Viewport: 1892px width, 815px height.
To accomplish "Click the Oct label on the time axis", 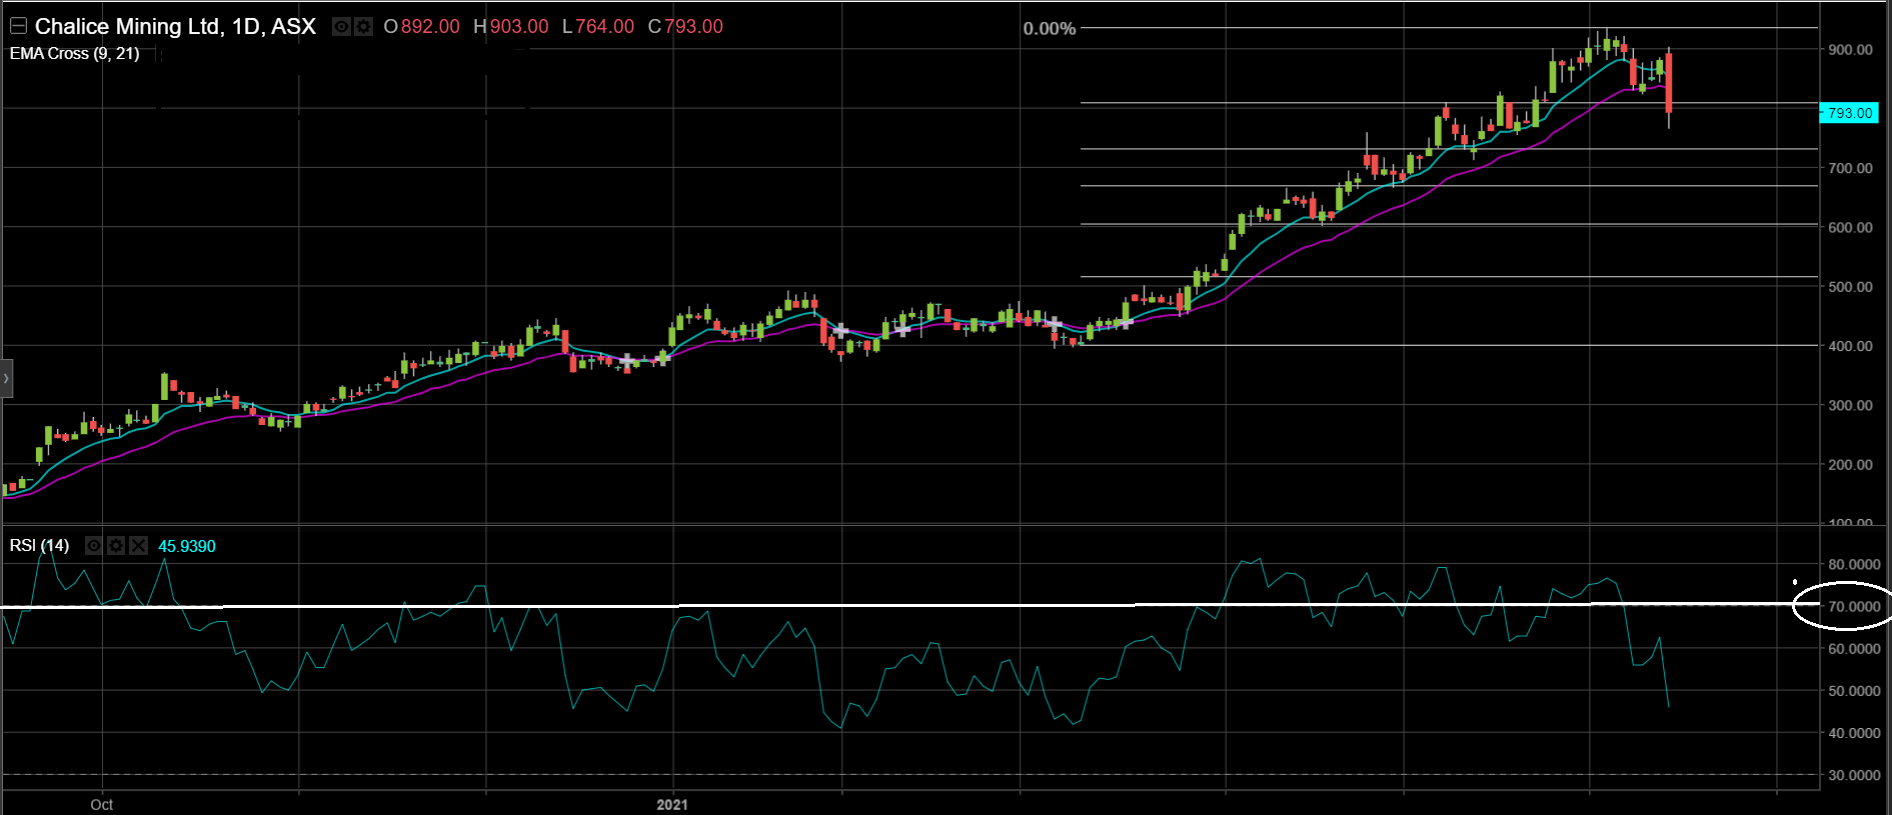I will coord(101,804).
